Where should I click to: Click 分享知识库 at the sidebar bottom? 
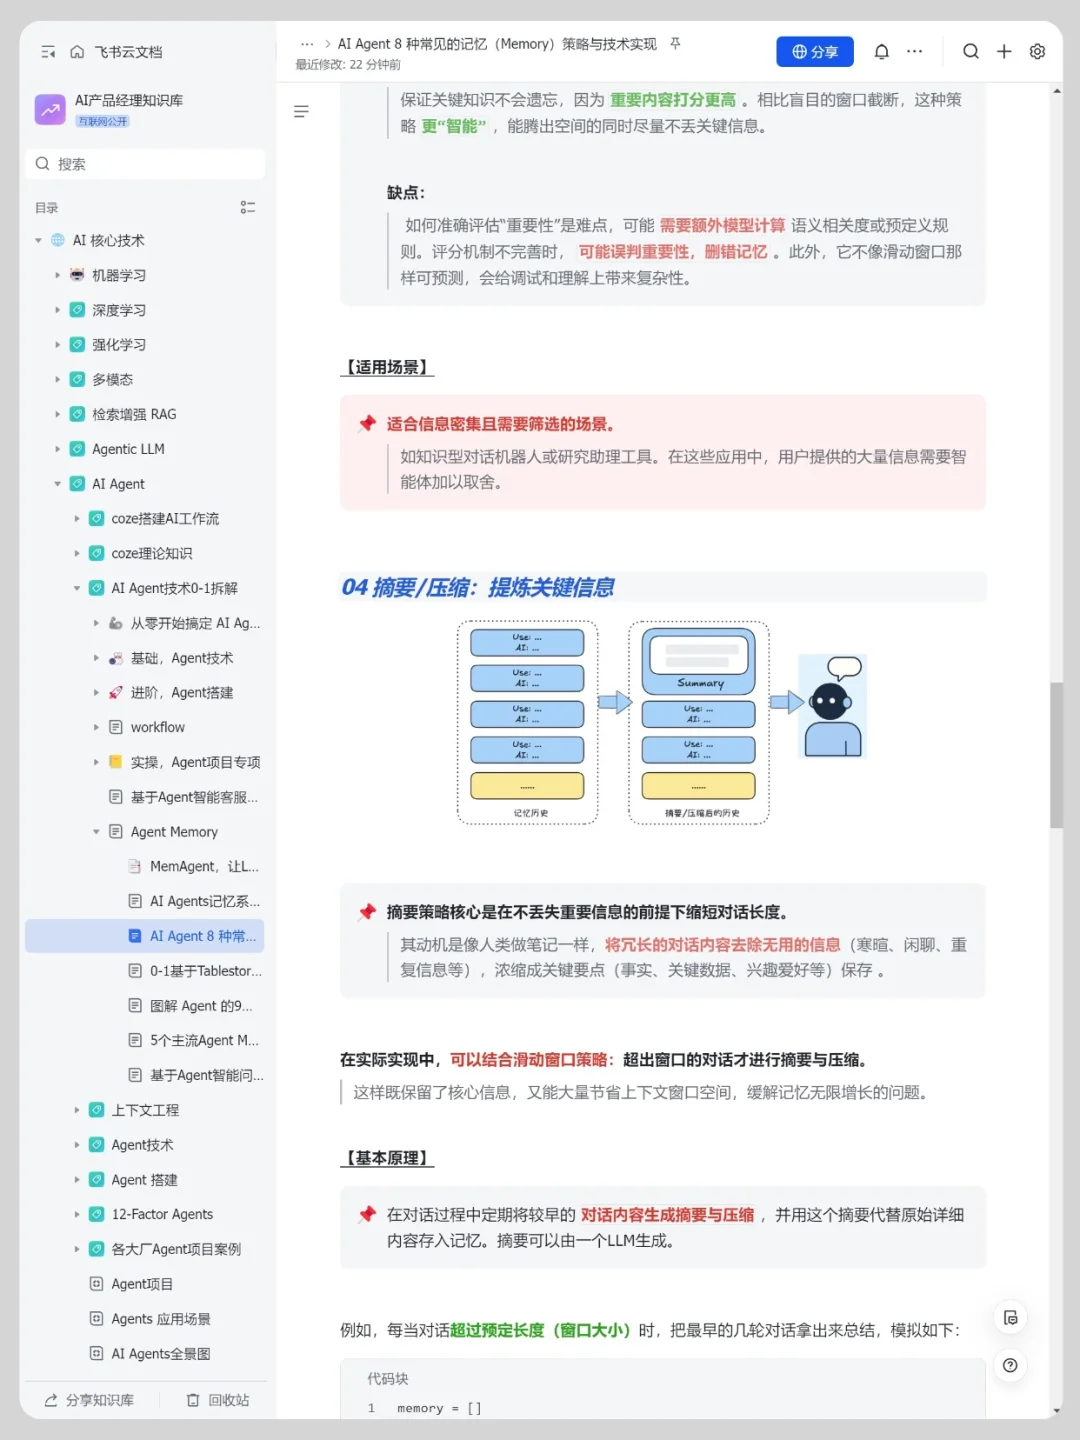[90, 1400]
